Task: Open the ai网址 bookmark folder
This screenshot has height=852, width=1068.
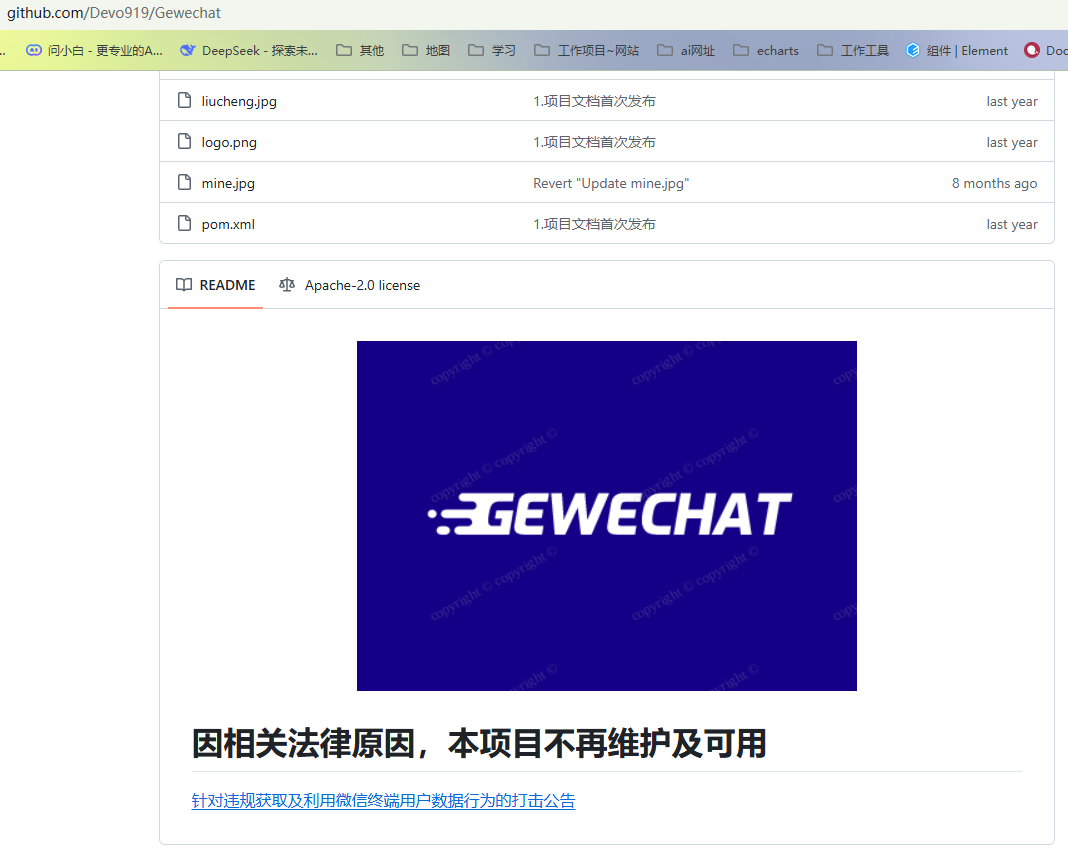Action: (686, 50)
